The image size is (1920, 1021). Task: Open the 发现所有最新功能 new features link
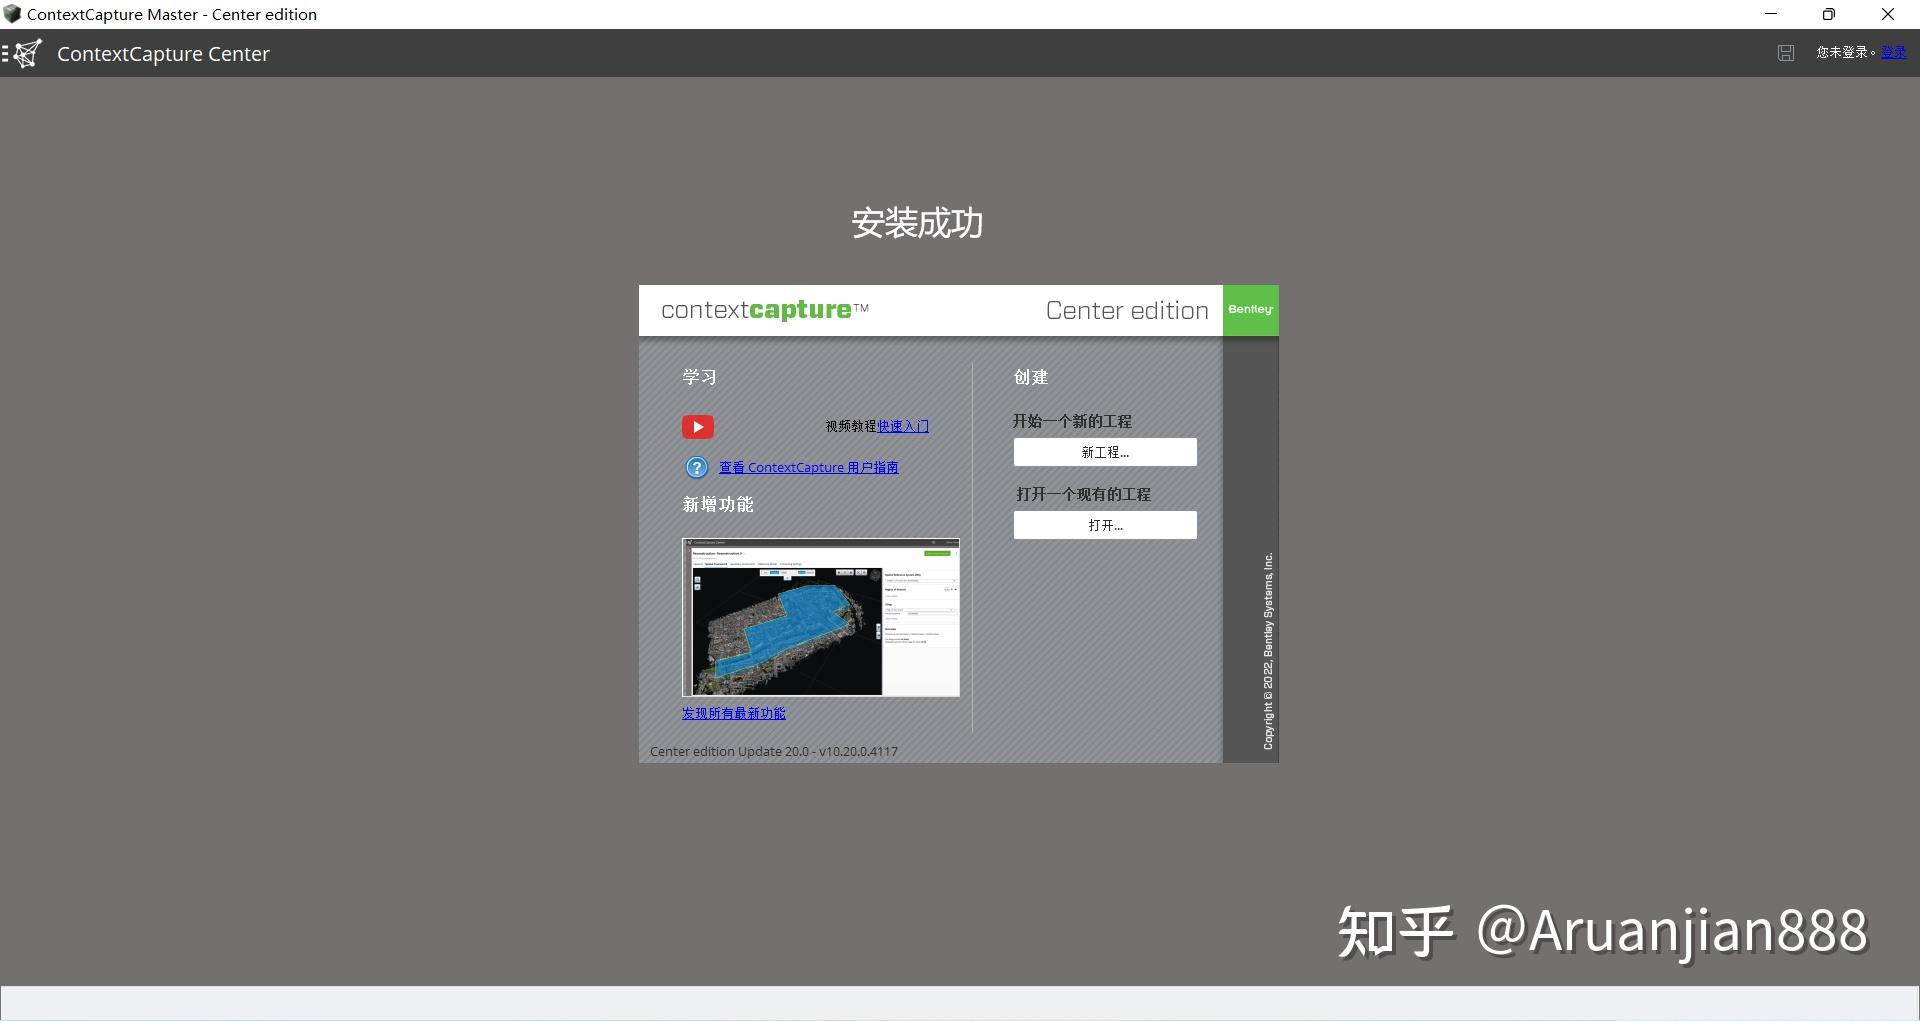[x=733, y=713]
